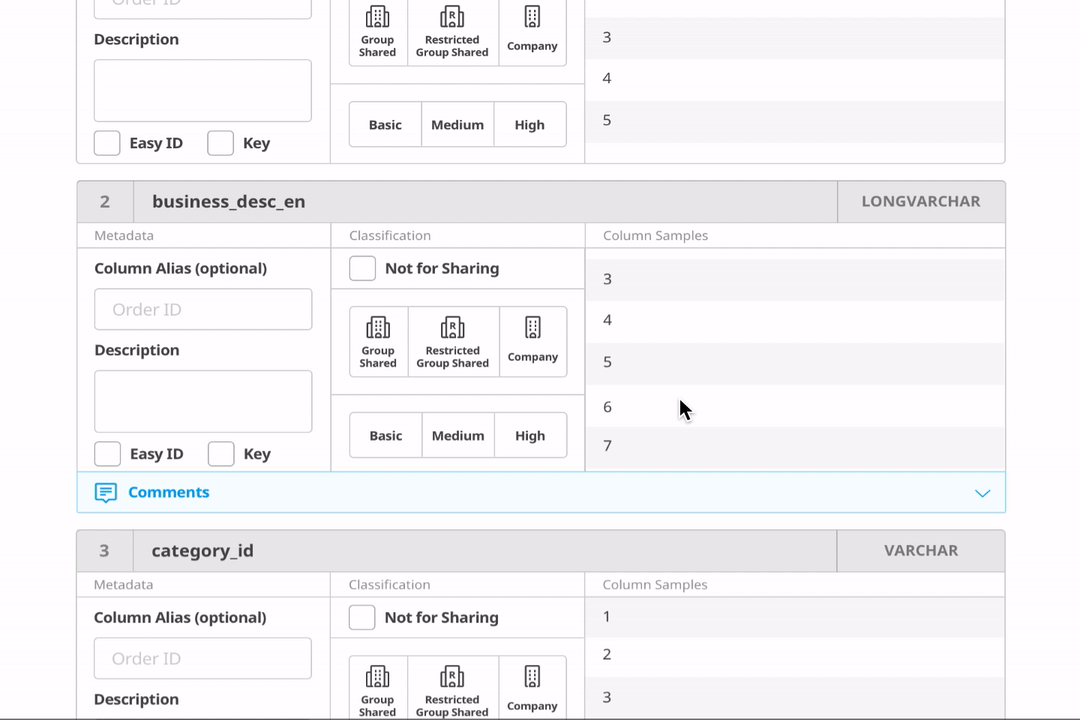Enable Easy ID in the topmost card
This screenshot has width=1080, height=720.
coord(107,143)
